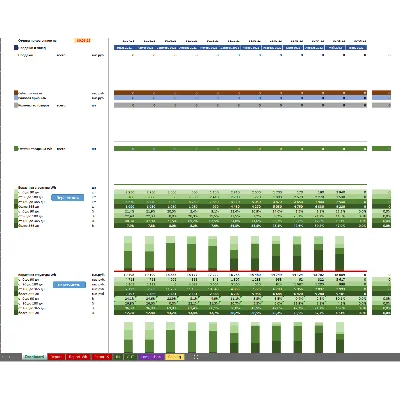
Task: Click the blue button in the lower green table section
Action: 69,285
